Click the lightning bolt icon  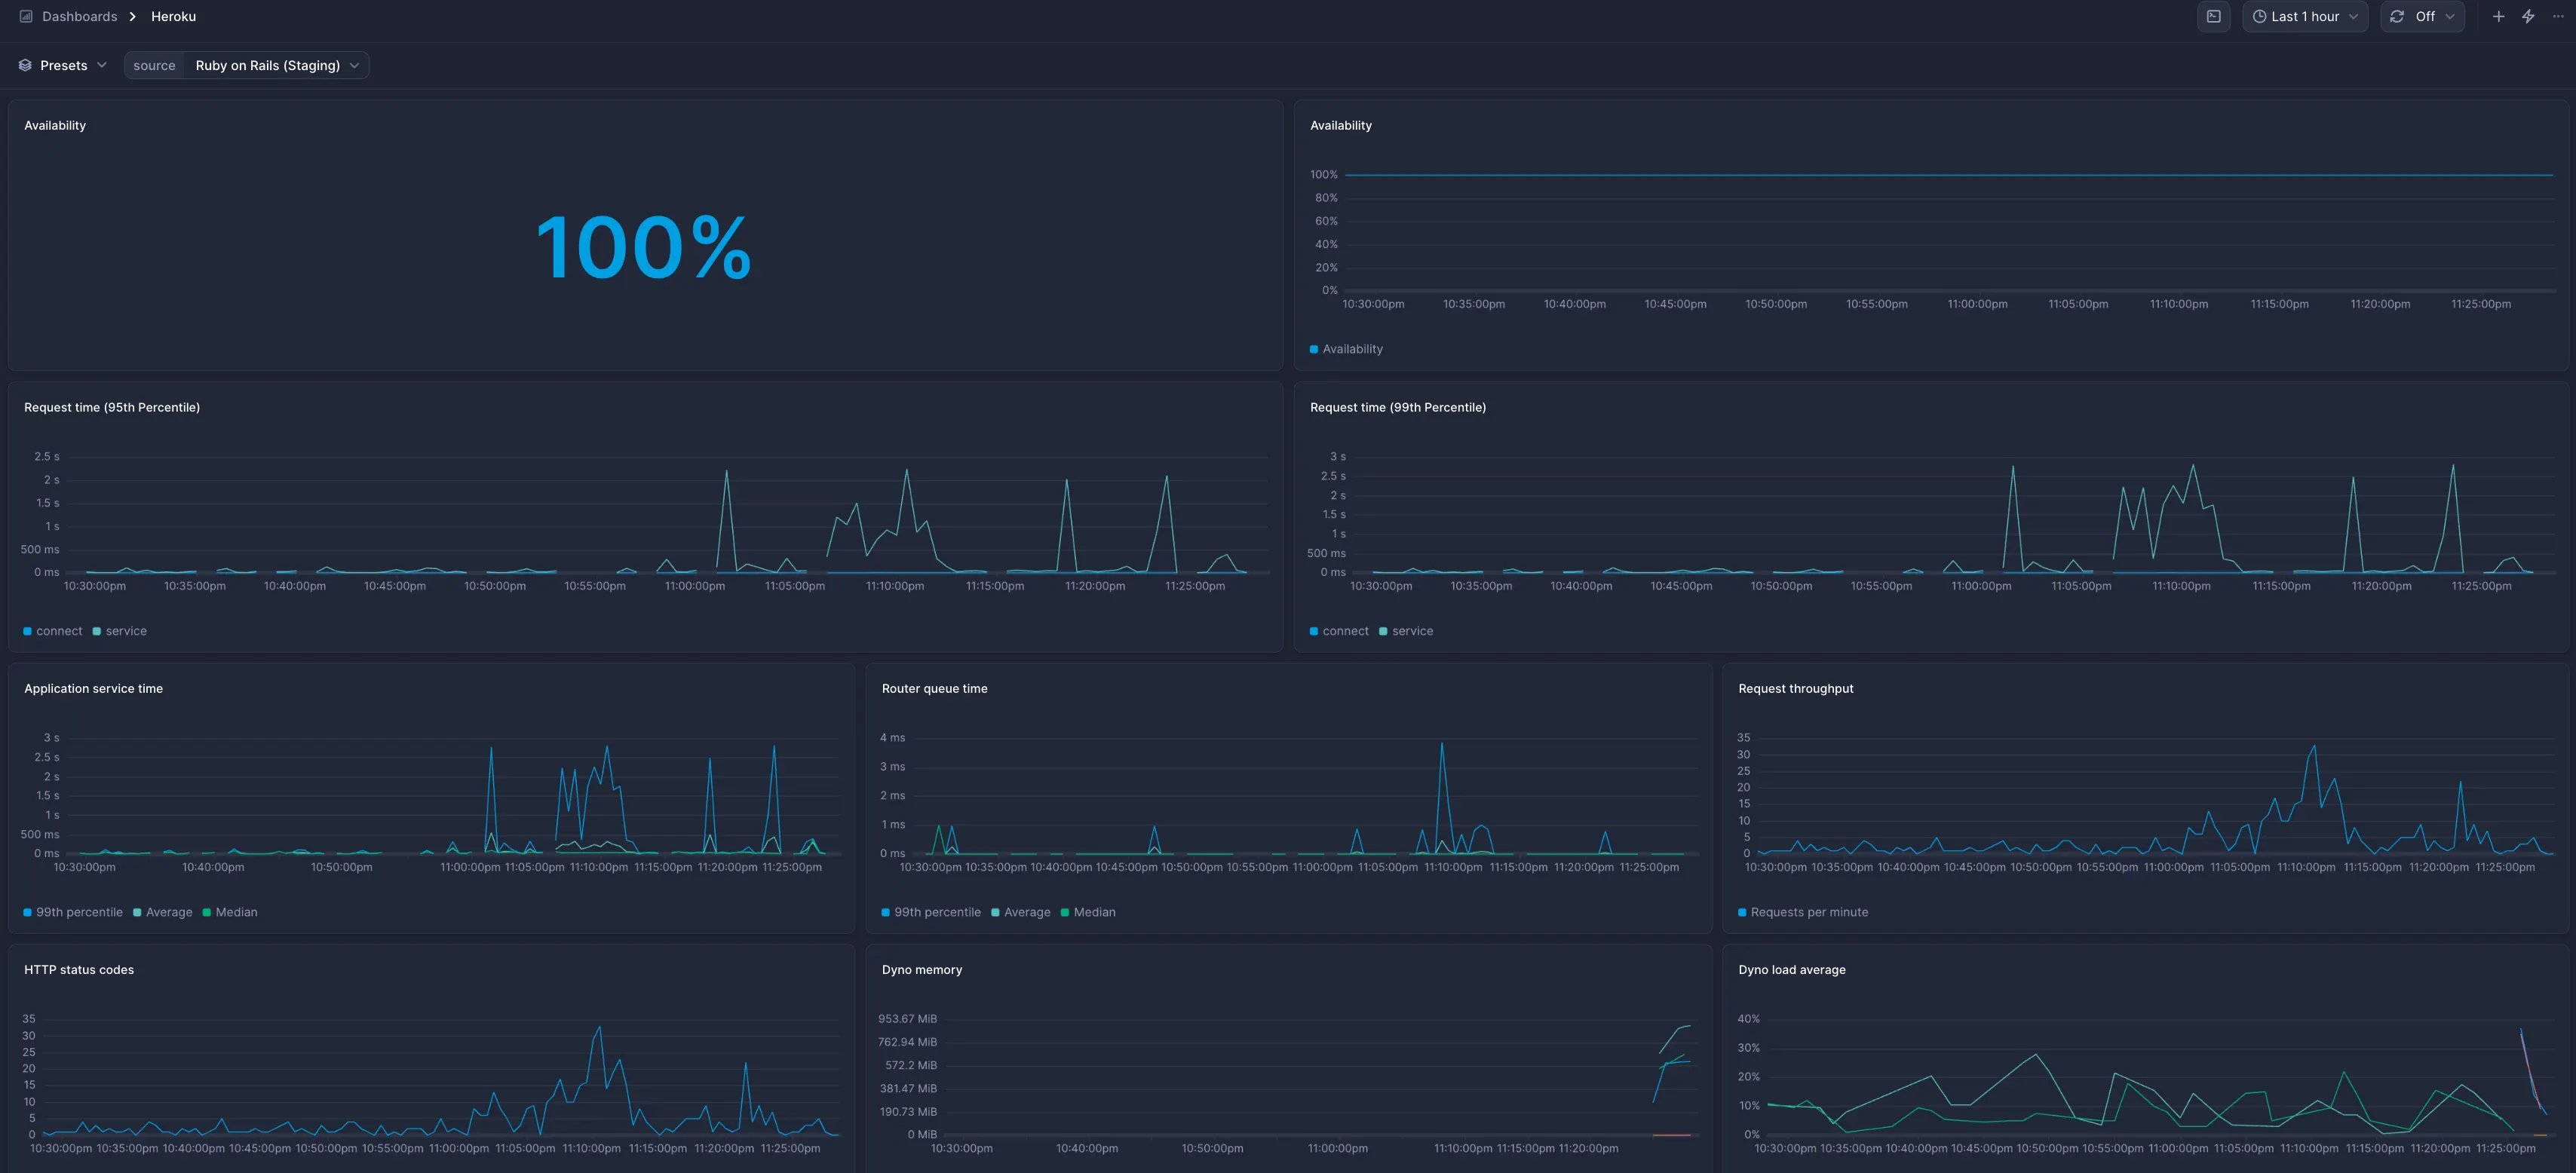2528,17
